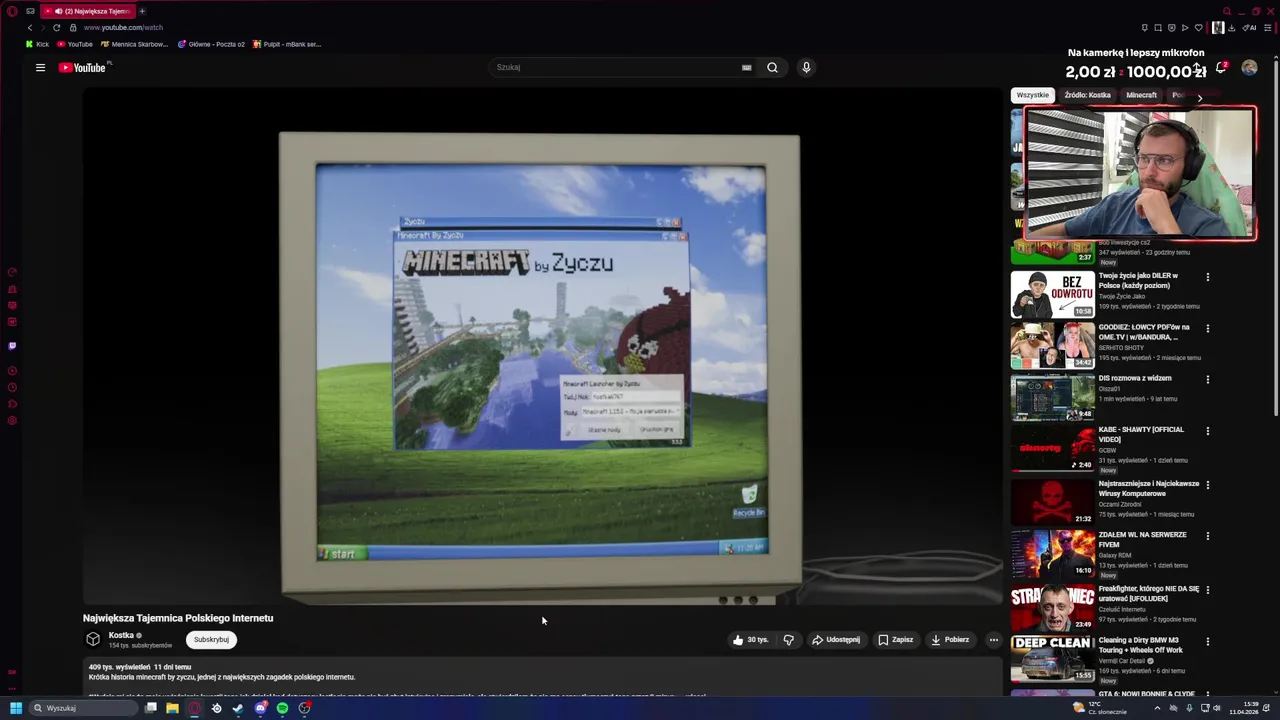Viewport: 1280px width, 720px height.
Task: Click the youtube.com address bar
Action: pyautogui.click(x=123, y=27)
